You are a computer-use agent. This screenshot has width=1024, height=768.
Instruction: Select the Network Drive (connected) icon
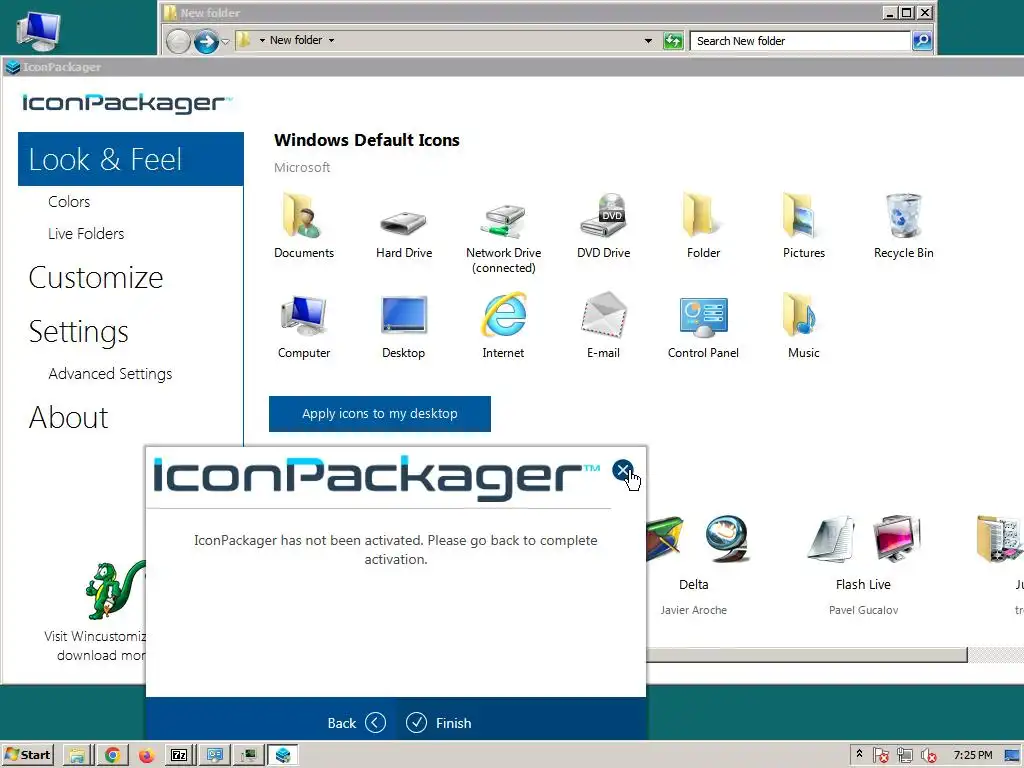click(504, 221)
